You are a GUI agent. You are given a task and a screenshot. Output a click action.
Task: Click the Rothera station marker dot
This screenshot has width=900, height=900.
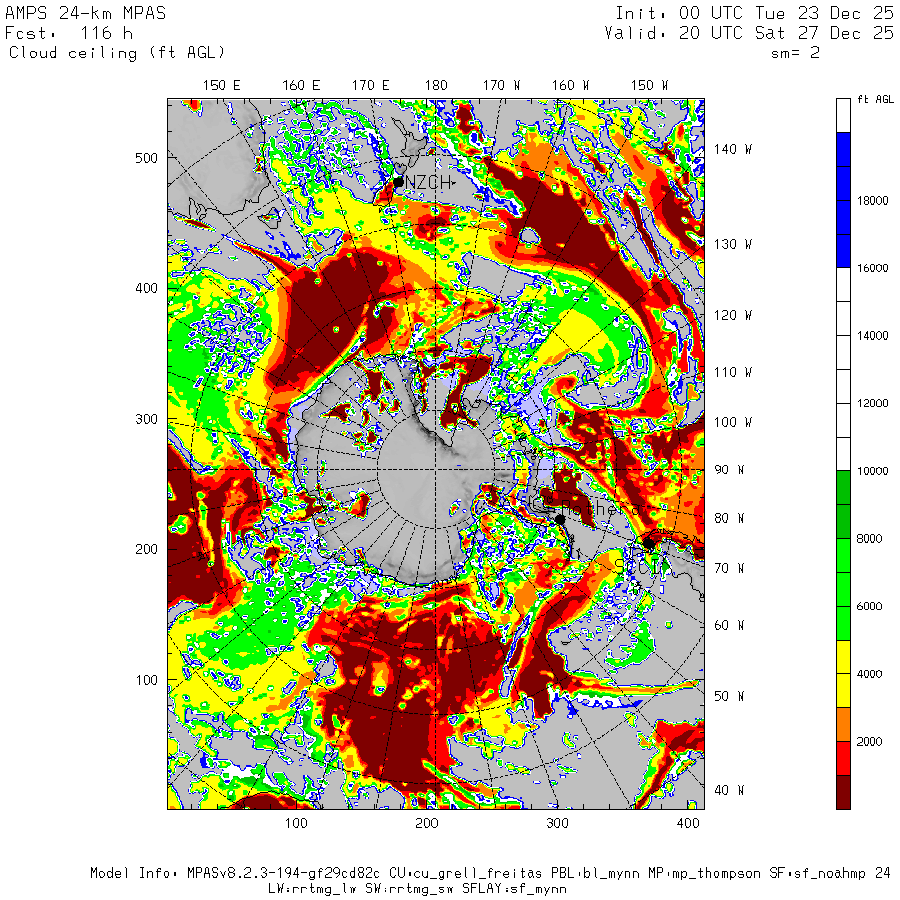point(560,519)
